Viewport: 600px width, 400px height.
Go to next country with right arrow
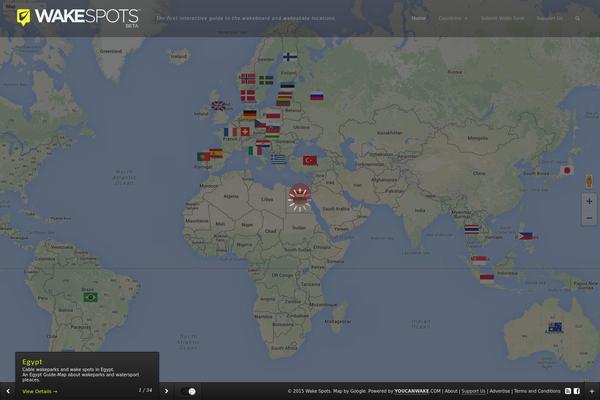(x=166, y=391)
